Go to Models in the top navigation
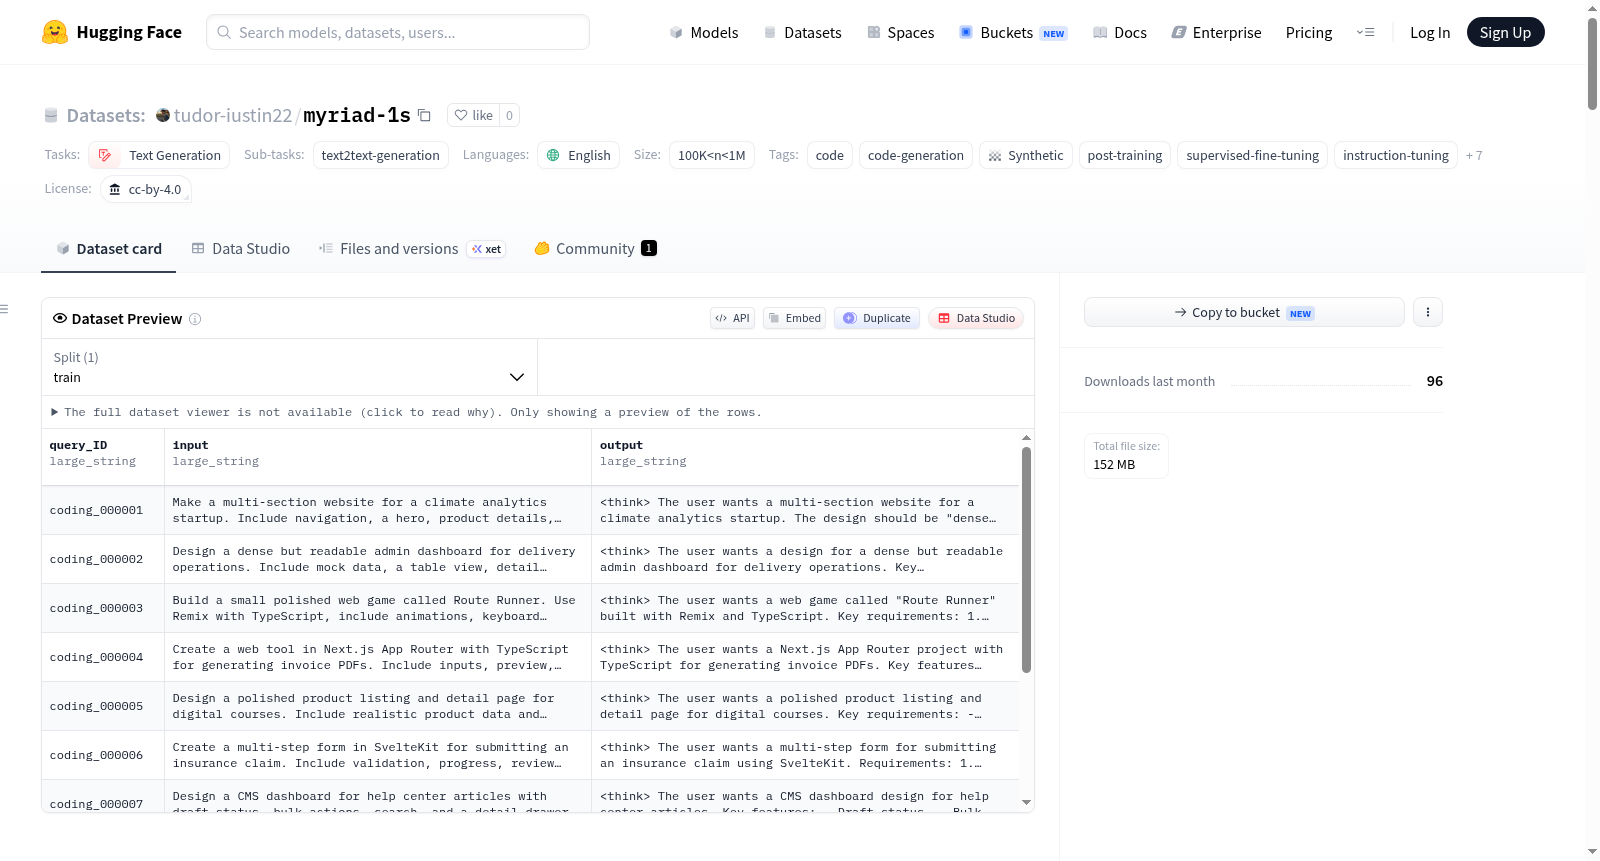Viewport: 1600px width, 861px height. tap(704, 32)
